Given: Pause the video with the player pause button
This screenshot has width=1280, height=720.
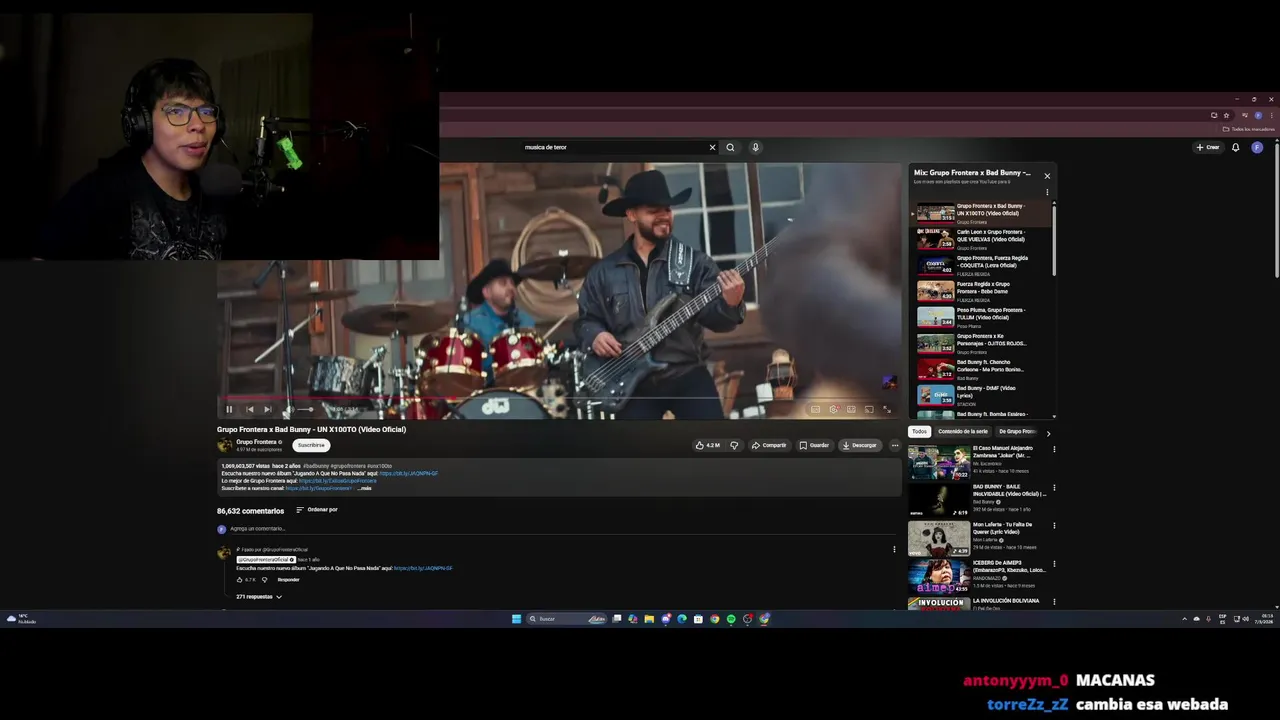Looking at the screenshot, I should tap(229, 409).
